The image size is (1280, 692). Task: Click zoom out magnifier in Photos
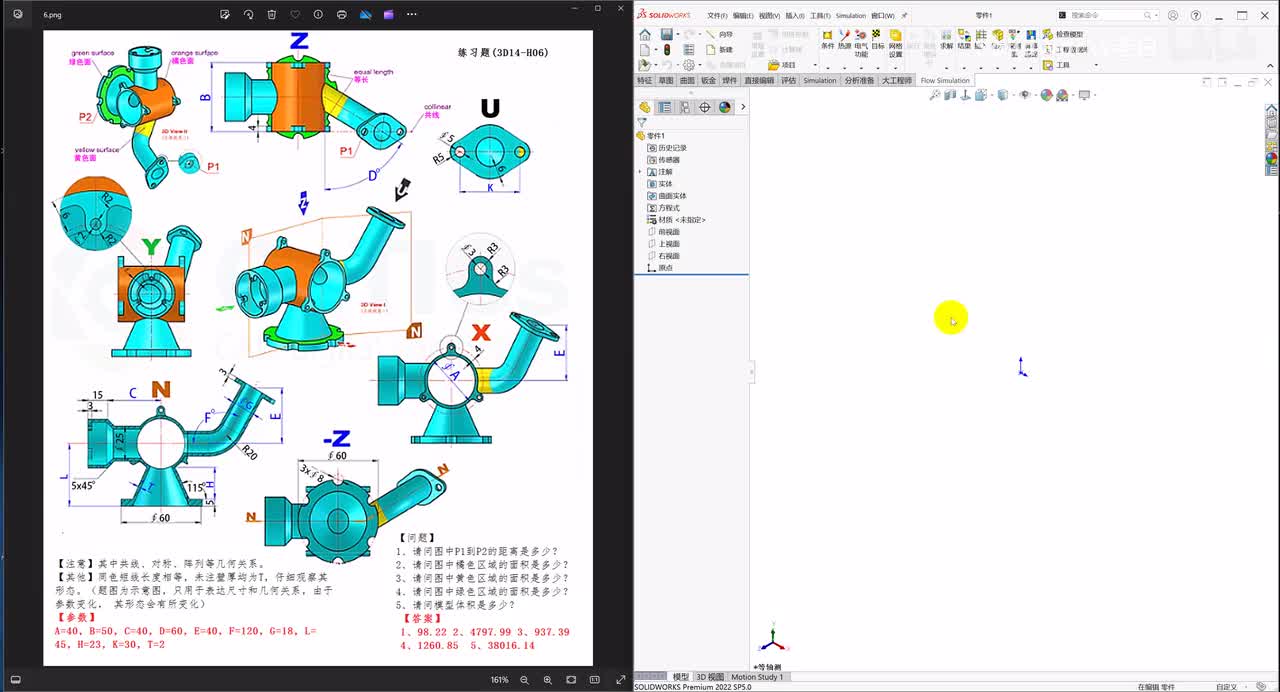tap(524, 680)
